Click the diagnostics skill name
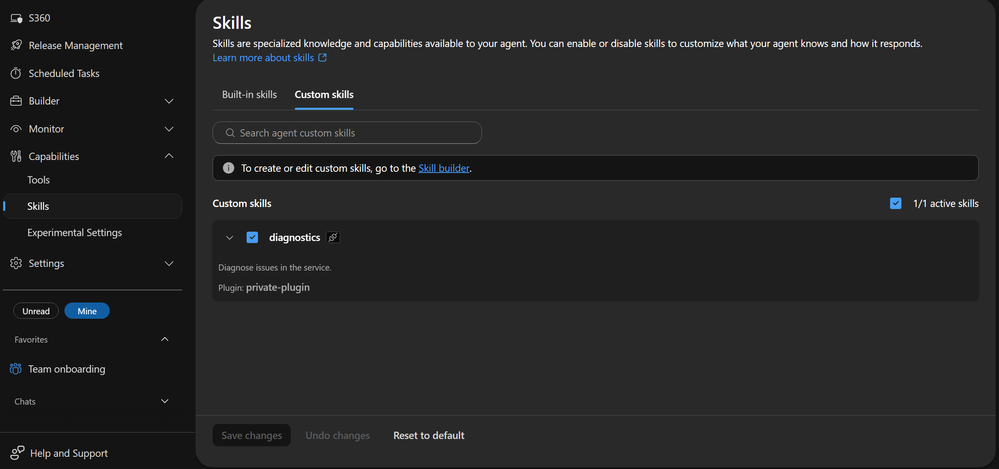Viewport: 999px width, 469px height. coord(294,238)
